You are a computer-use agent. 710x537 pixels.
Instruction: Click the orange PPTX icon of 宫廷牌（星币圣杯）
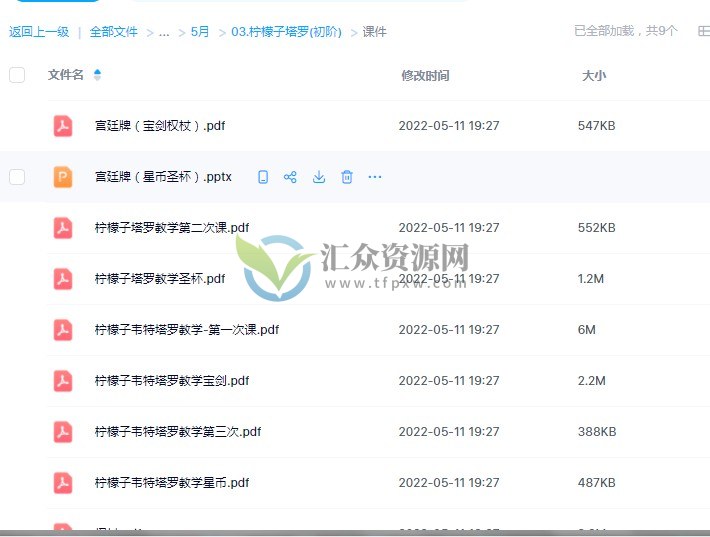click(x=63, y=177)
